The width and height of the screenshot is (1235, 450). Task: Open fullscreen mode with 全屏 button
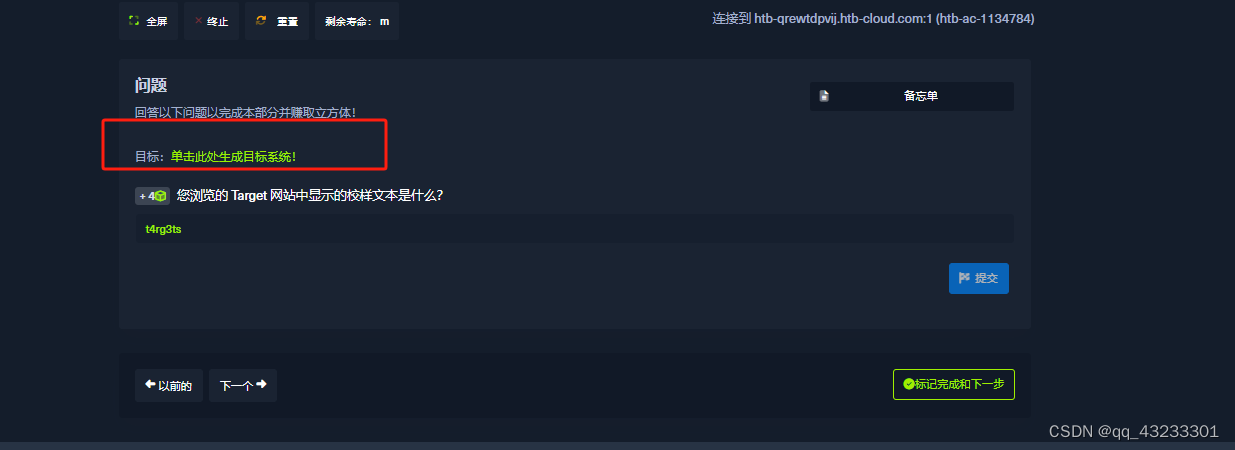(x=148, y=20)
